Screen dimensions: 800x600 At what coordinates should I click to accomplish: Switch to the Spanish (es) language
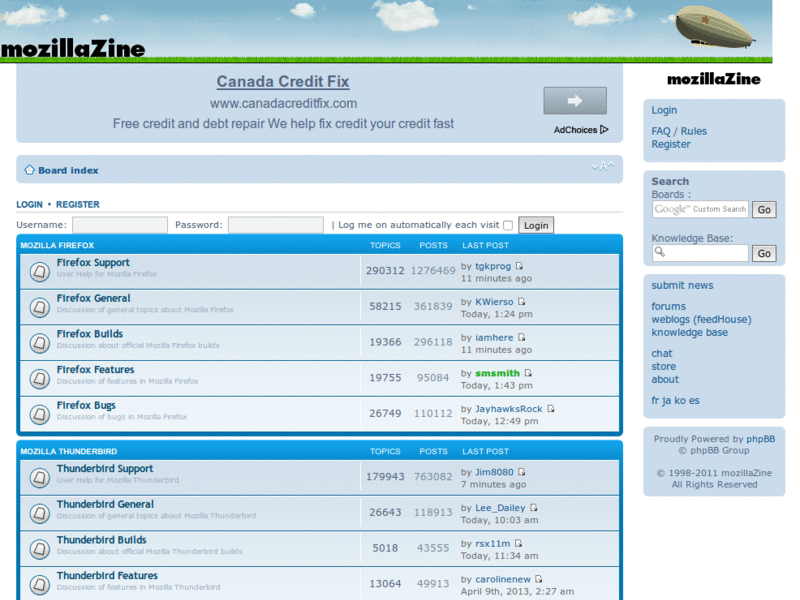[x=694, y=401]
